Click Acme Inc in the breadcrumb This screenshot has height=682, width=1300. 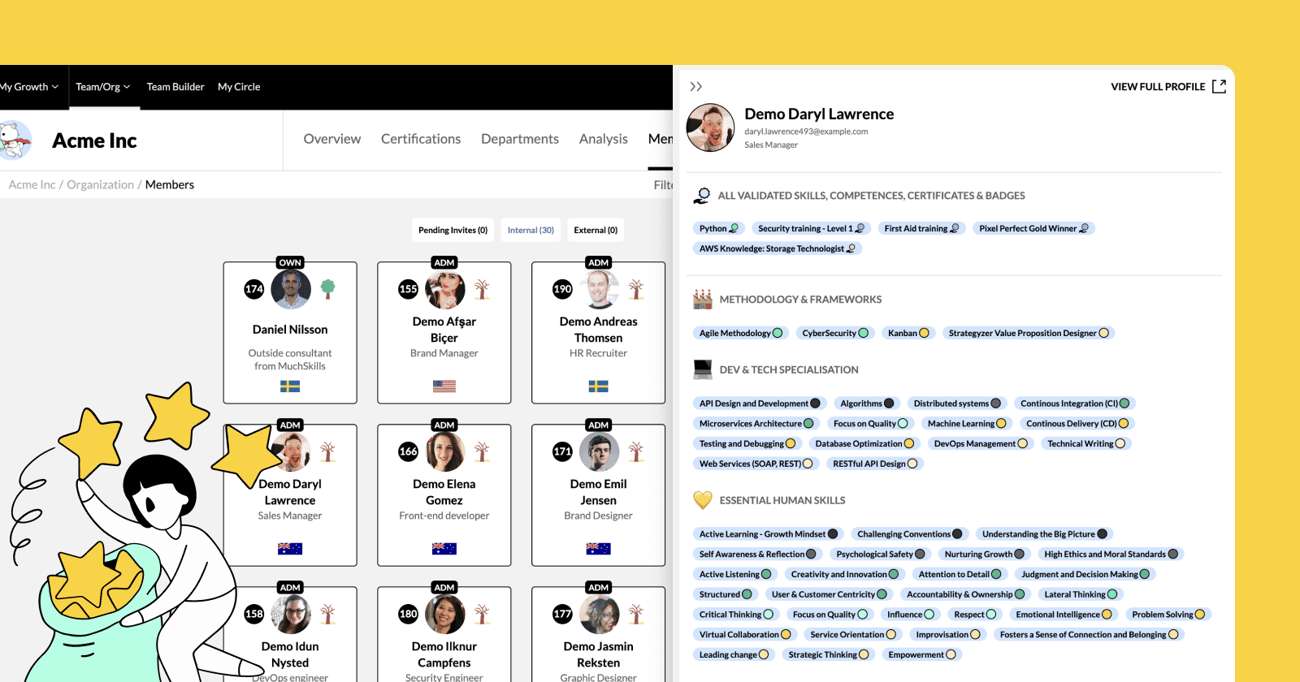click(32, 185)
